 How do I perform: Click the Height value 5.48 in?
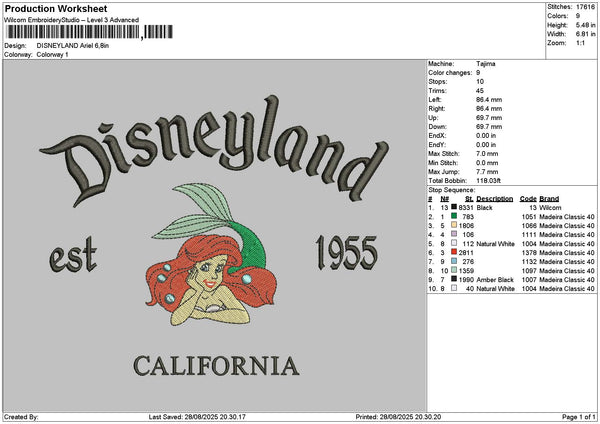pyautogui.click(x=585, y=25)
